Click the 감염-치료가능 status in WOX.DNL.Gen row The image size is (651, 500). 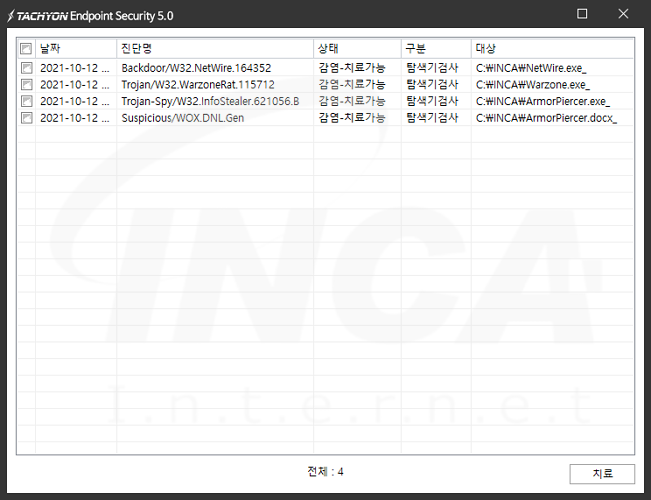tap(352, 118)
